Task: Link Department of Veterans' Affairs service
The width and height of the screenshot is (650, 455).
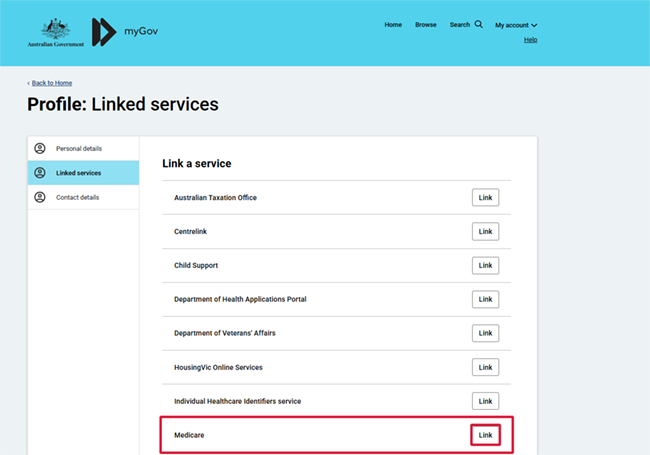Action: [x=485, y=333]
